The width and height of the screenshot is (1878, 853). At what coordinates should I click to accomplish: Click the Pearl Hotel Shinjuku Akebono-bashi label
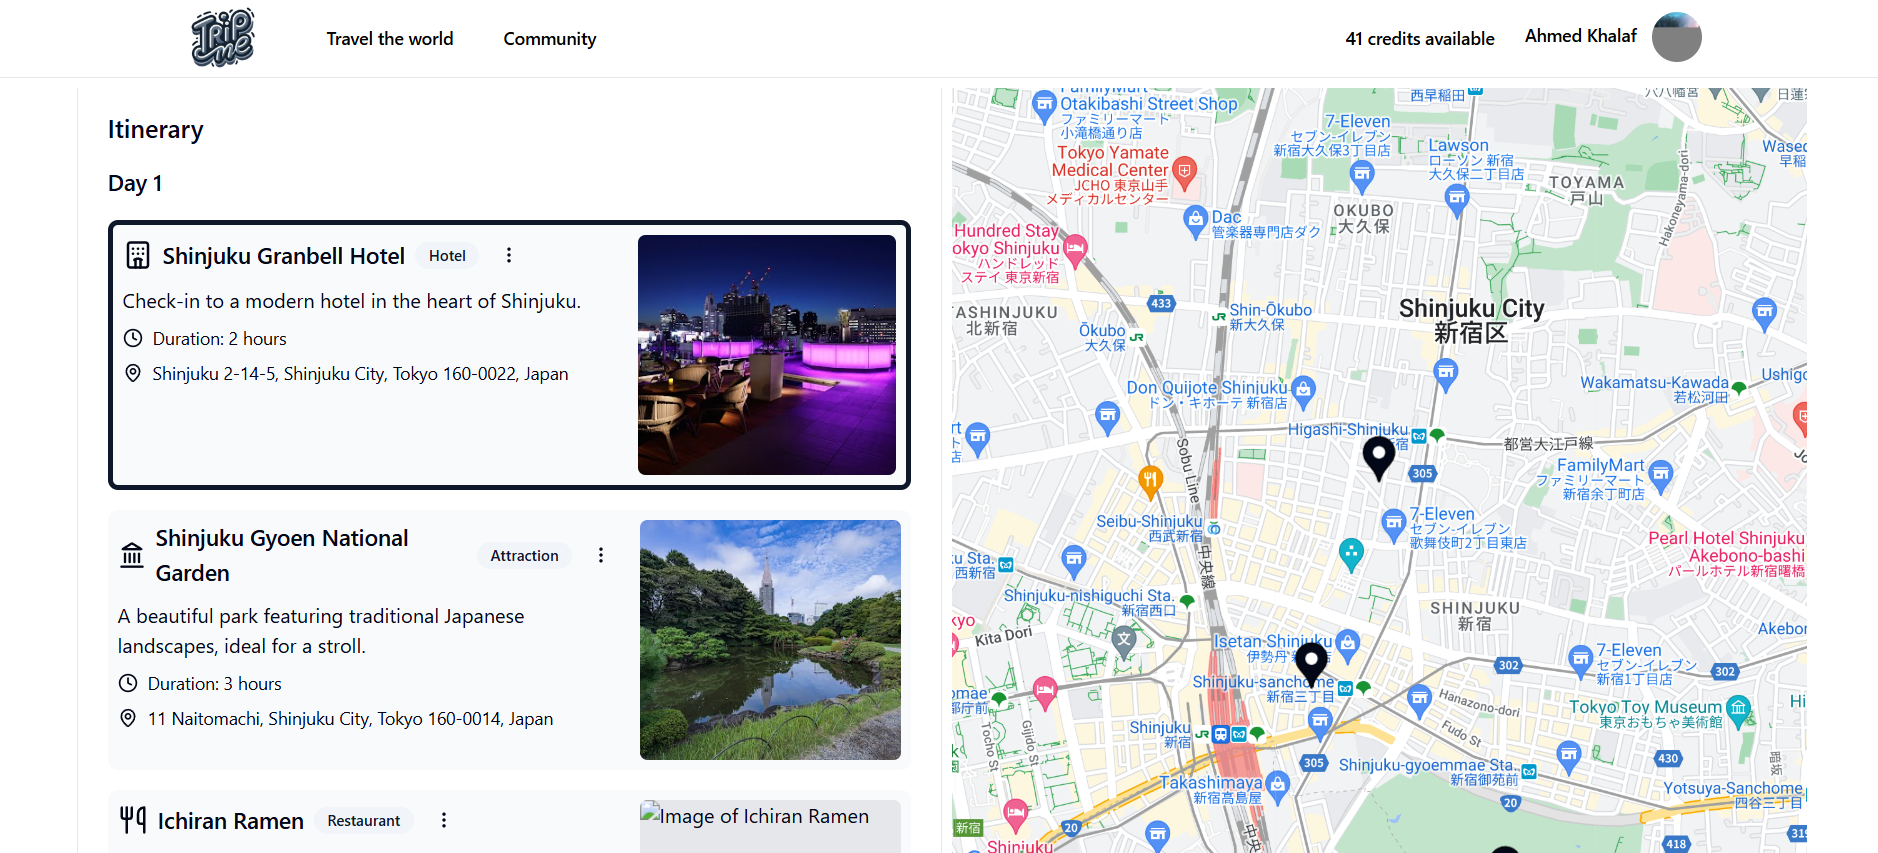pyautogui.click(x=1727, y=554)
